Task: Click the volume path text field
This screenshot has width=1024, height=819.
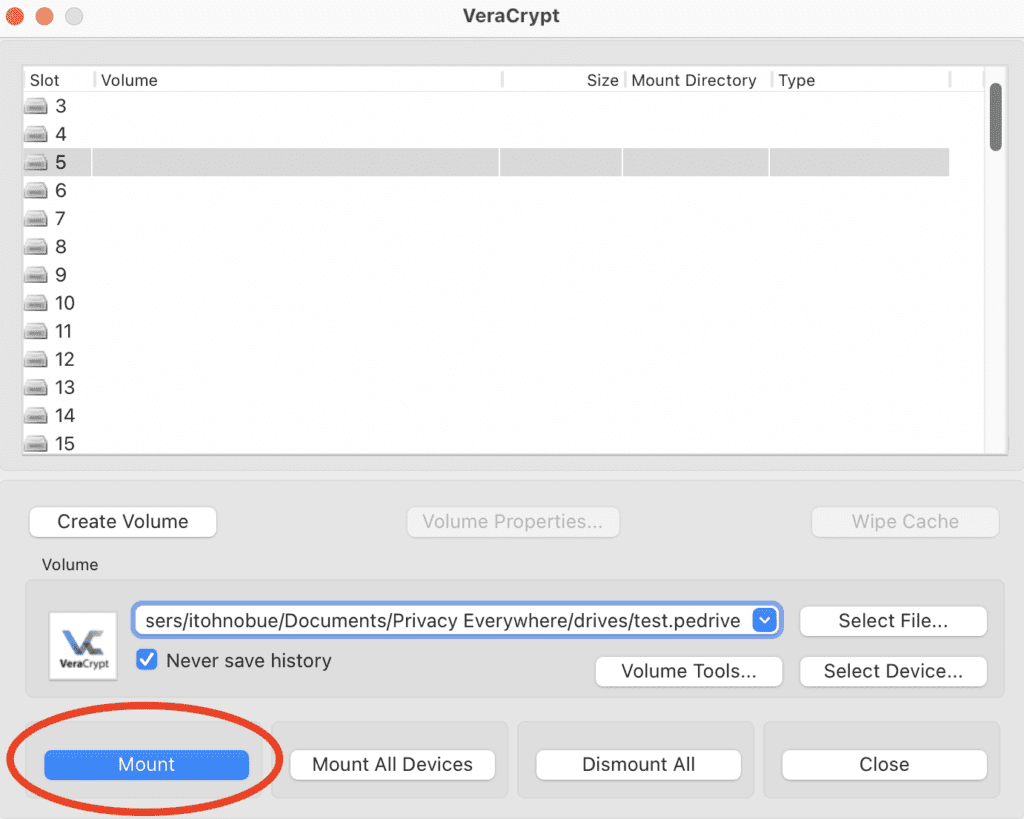Action: pyautogui.click(x=443, y=620)
